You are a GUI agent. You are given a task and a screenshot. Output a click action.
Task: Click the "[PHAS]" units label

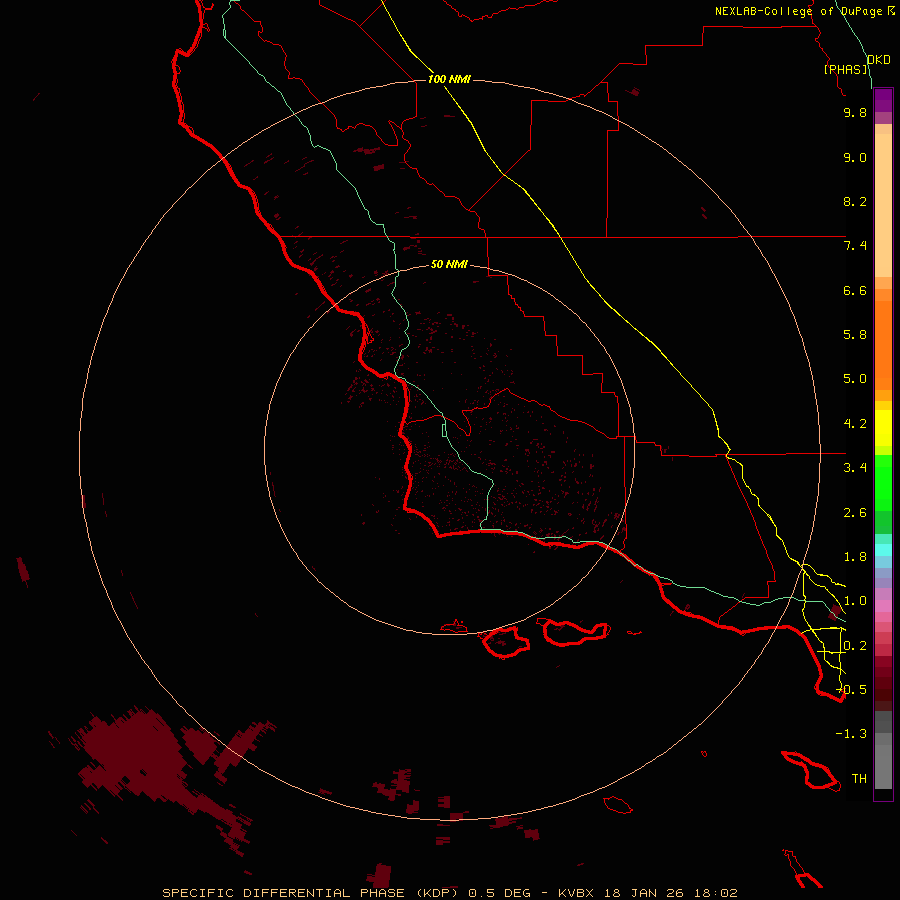coord(846,69)
